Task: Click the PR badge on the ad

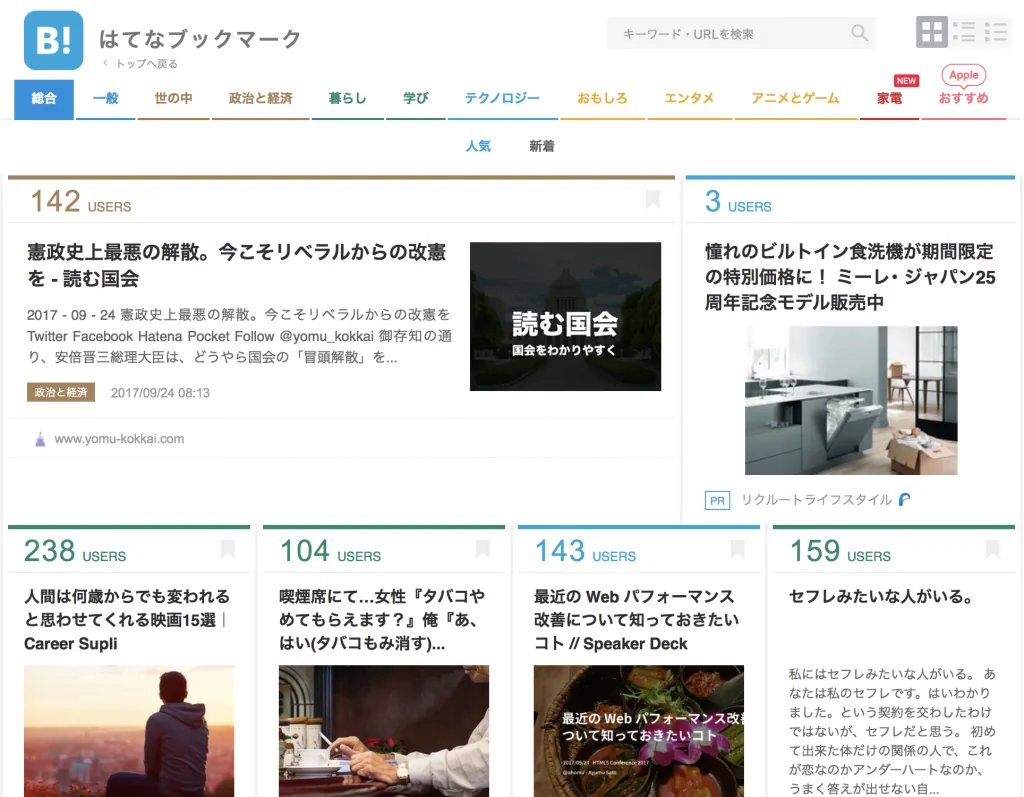Action: point(717,500)
